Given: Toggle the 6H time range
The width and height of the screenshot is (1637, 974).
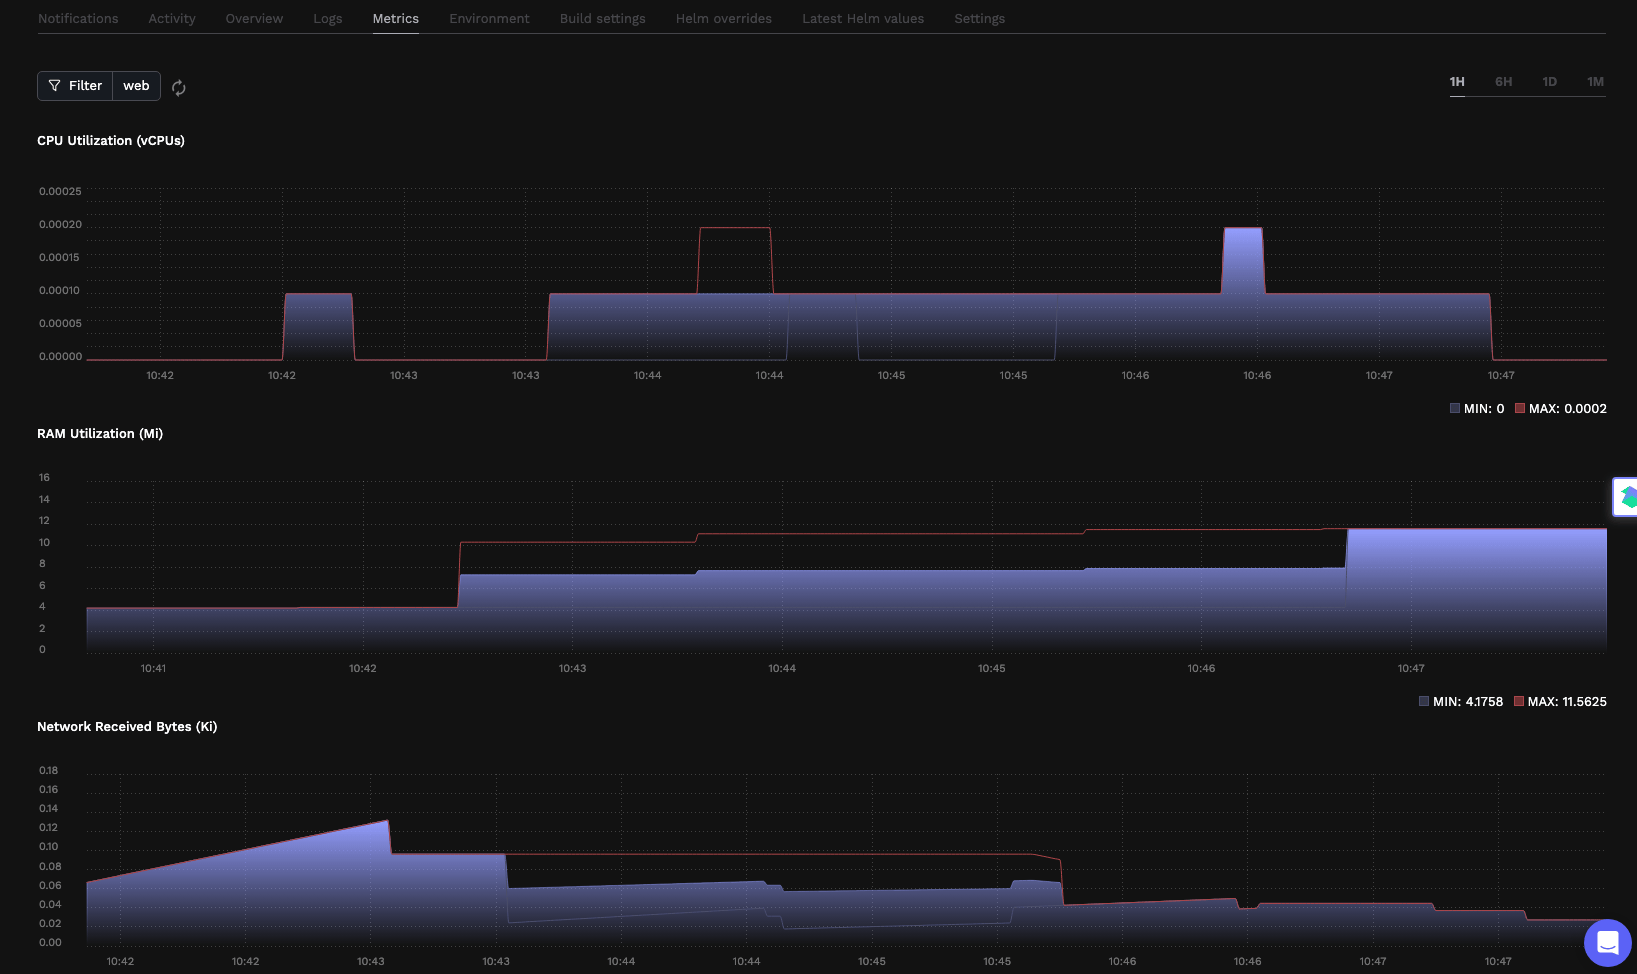Looking at the screenshot, I should [1503, 81].
